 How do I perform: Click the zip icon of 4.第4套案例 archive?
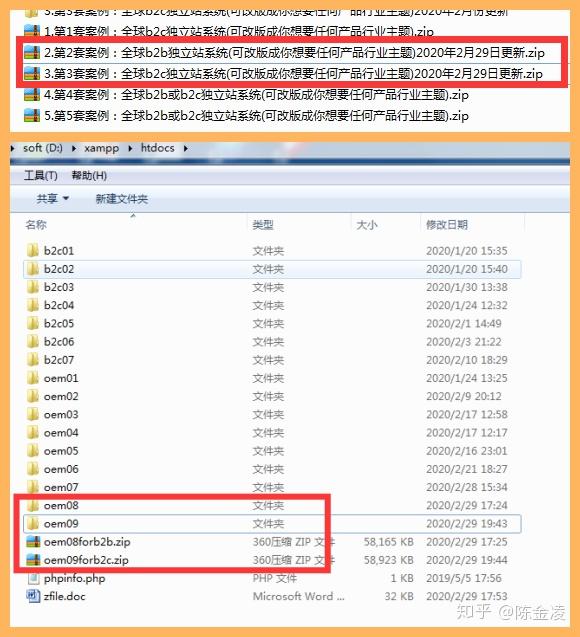[x=32, y=95]
